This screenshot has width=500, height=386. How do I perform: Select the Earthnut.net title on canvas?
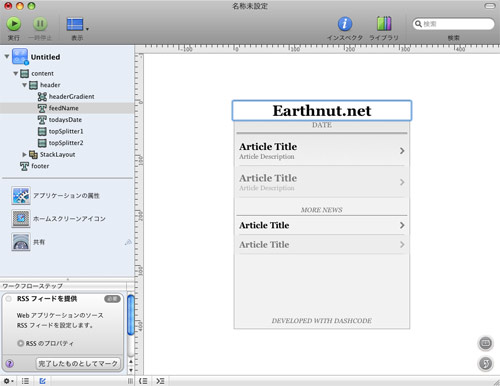pos(322,111)
